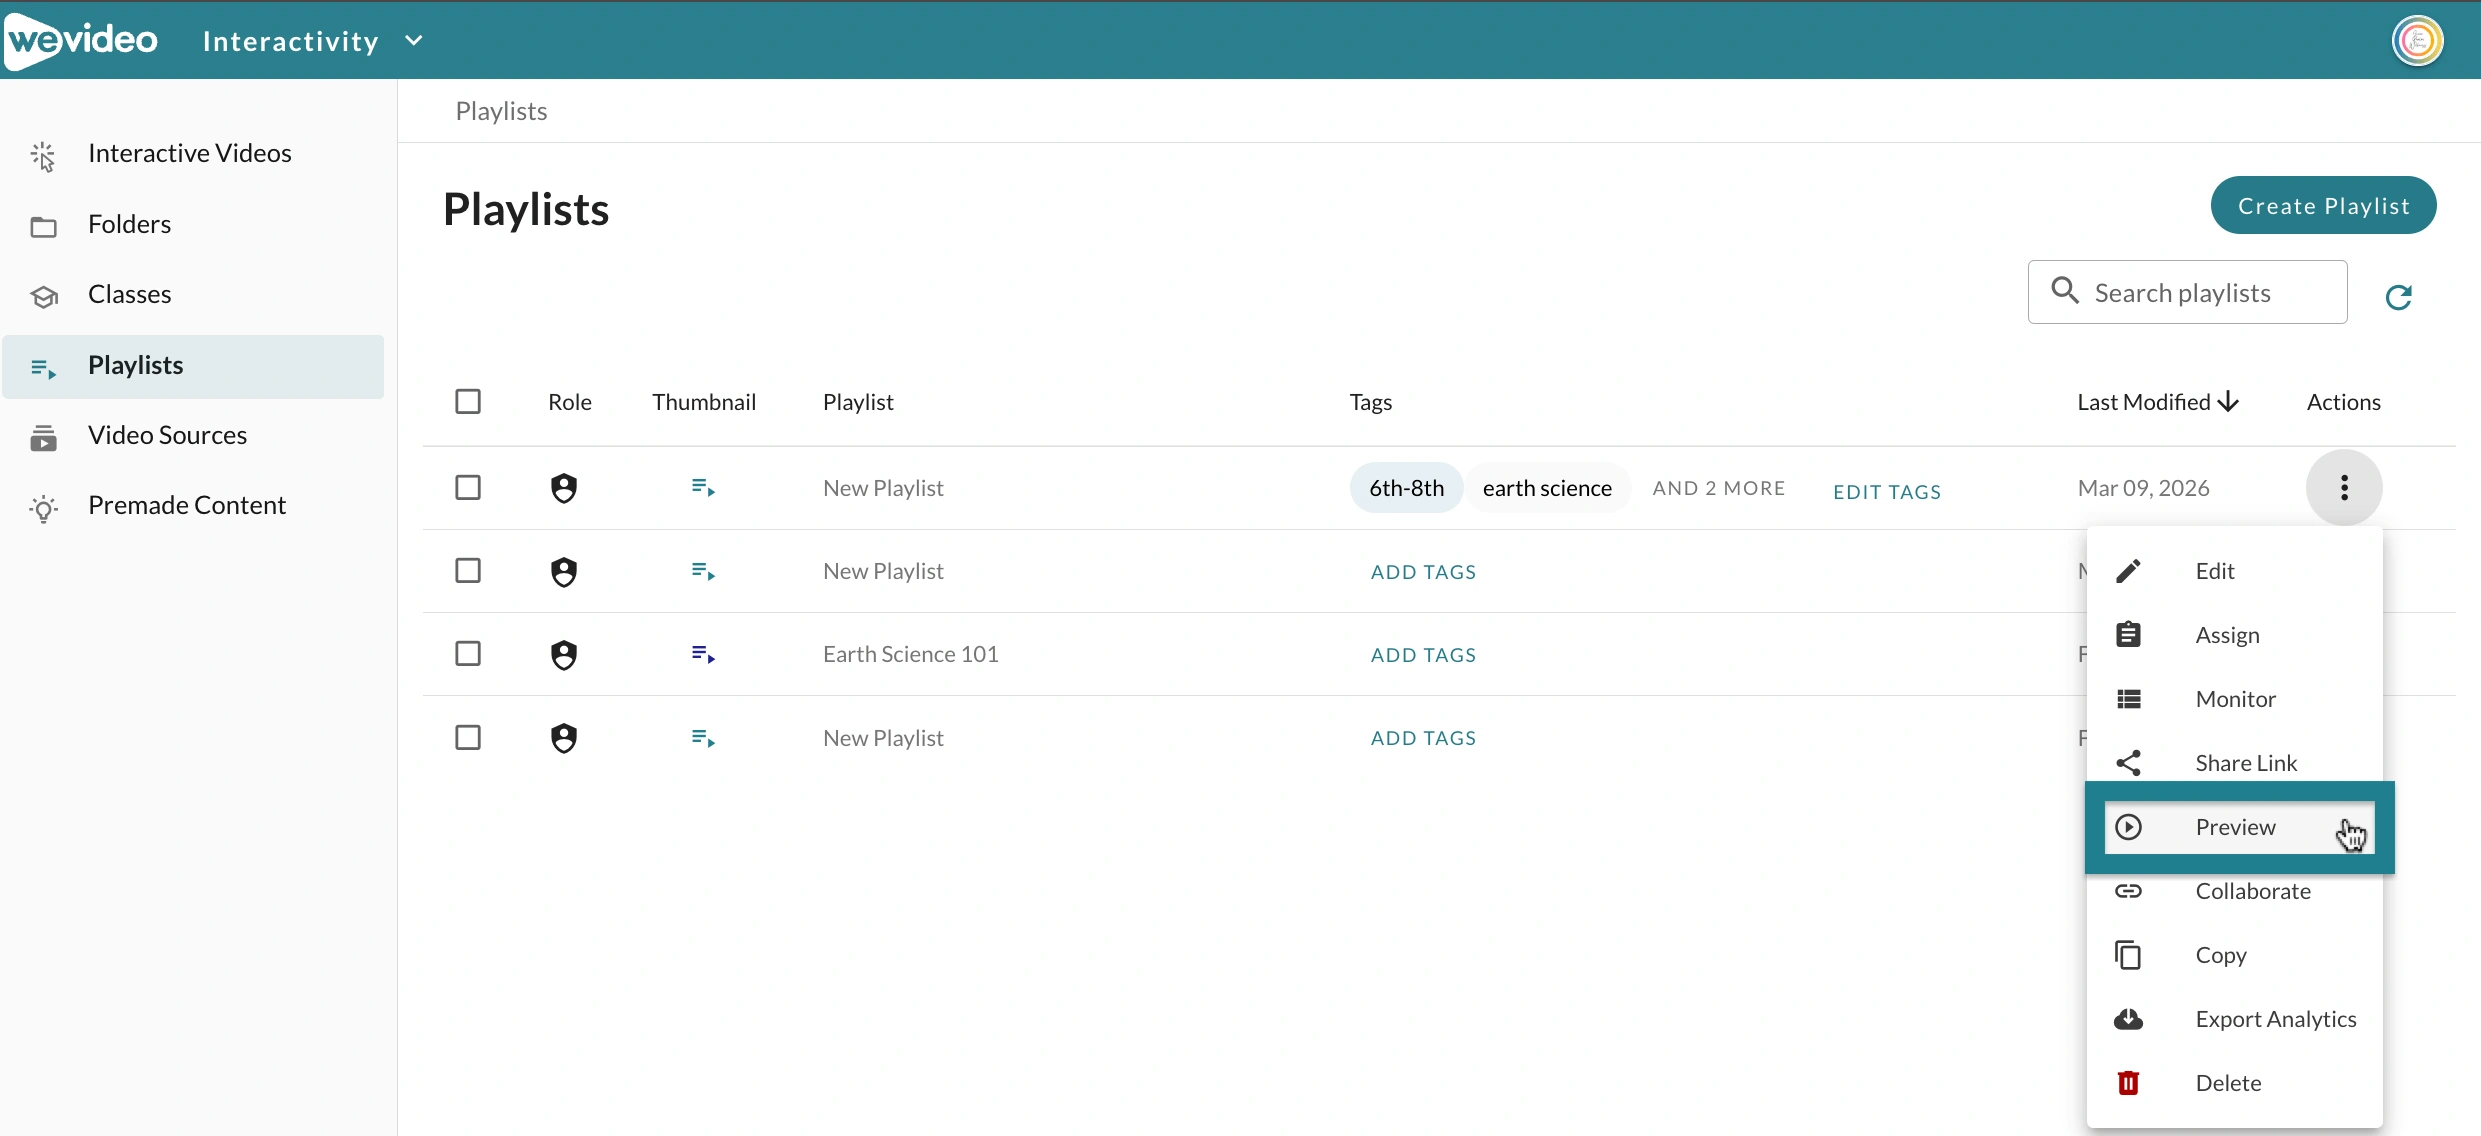Choose Monitor from actions menu

[2234, 699]
